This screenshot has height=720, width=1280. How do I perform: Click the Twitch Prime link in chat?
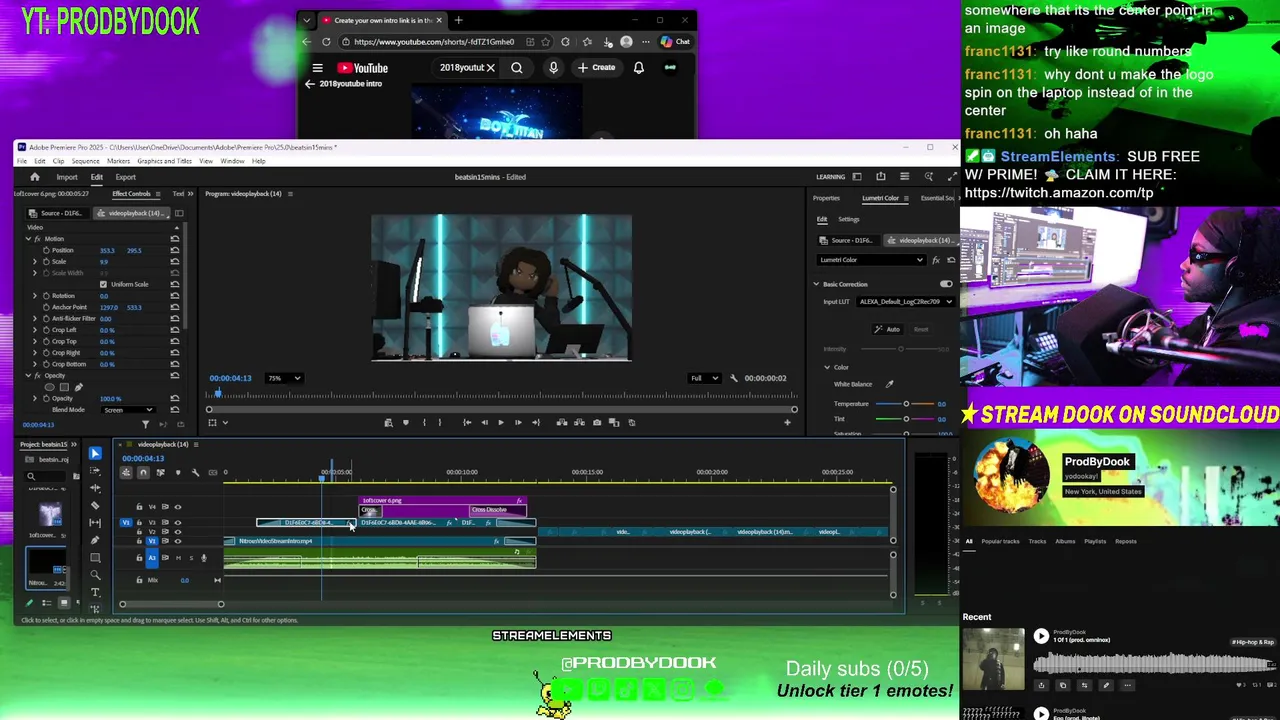(1059, 193)
